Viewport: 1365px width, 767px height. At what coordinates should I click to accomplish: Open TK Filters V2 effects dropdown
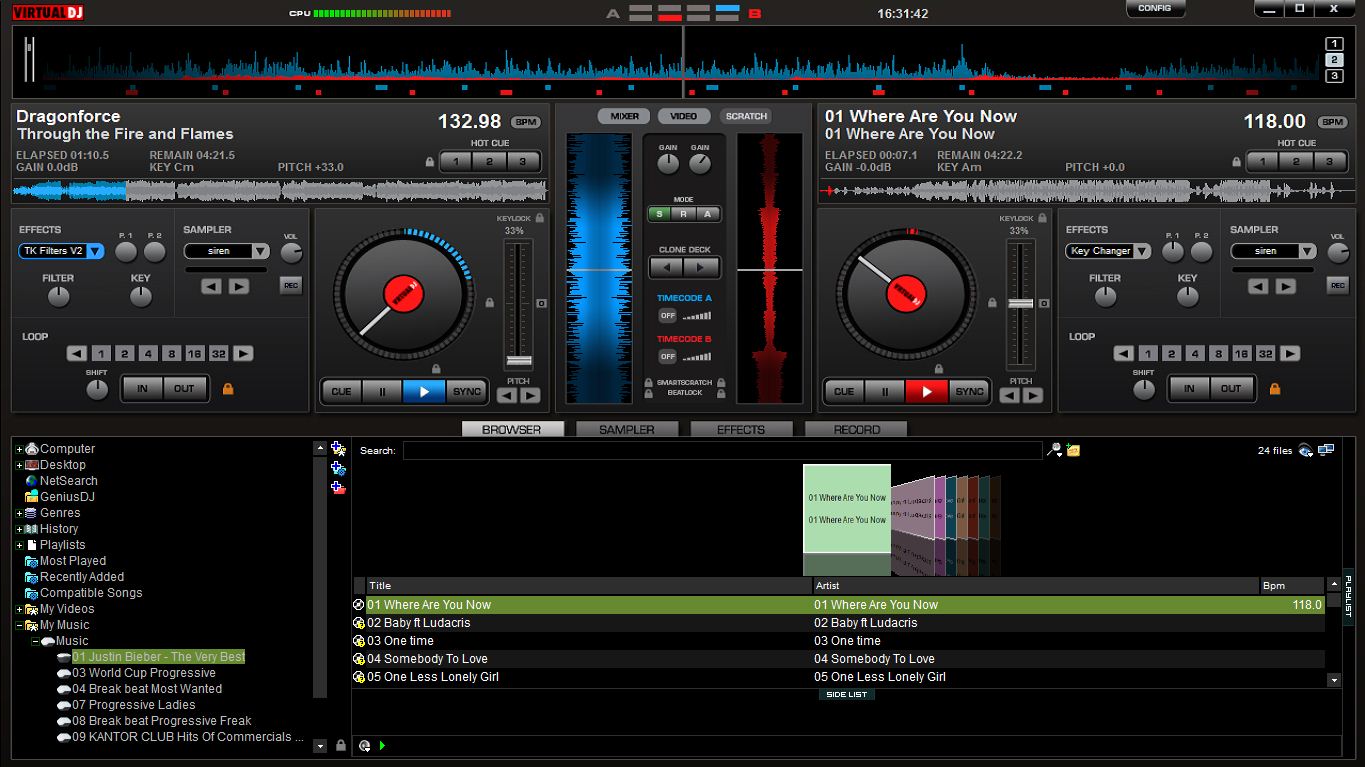click(95, 251)
